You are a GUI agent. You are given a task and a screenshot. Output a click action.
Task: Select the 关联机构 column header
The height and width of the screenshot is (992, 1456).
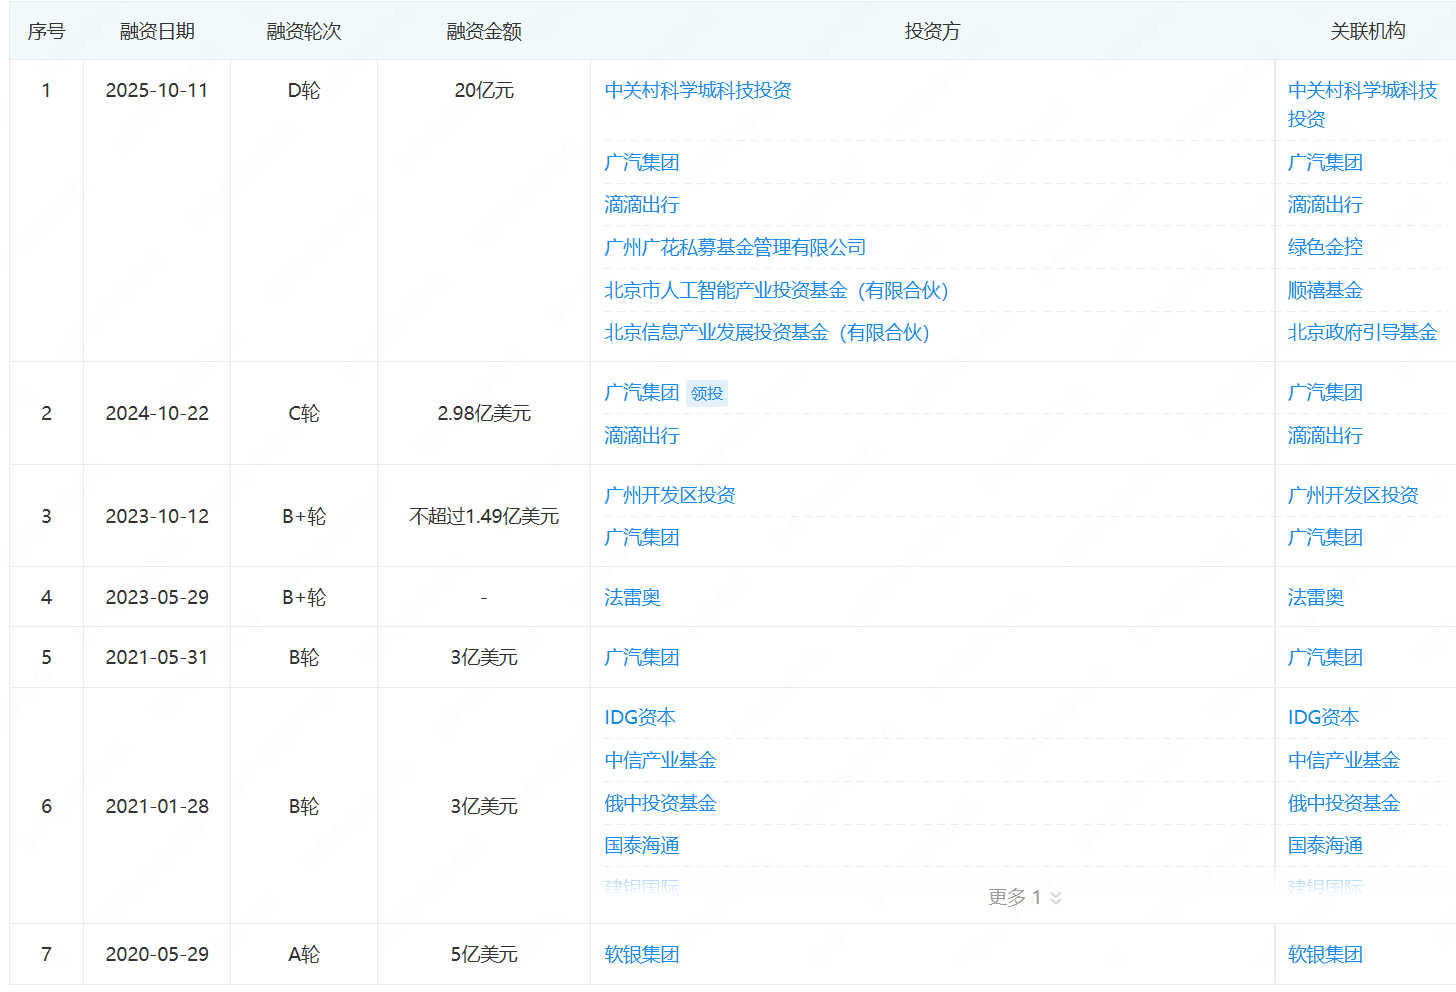[1366, 32]
